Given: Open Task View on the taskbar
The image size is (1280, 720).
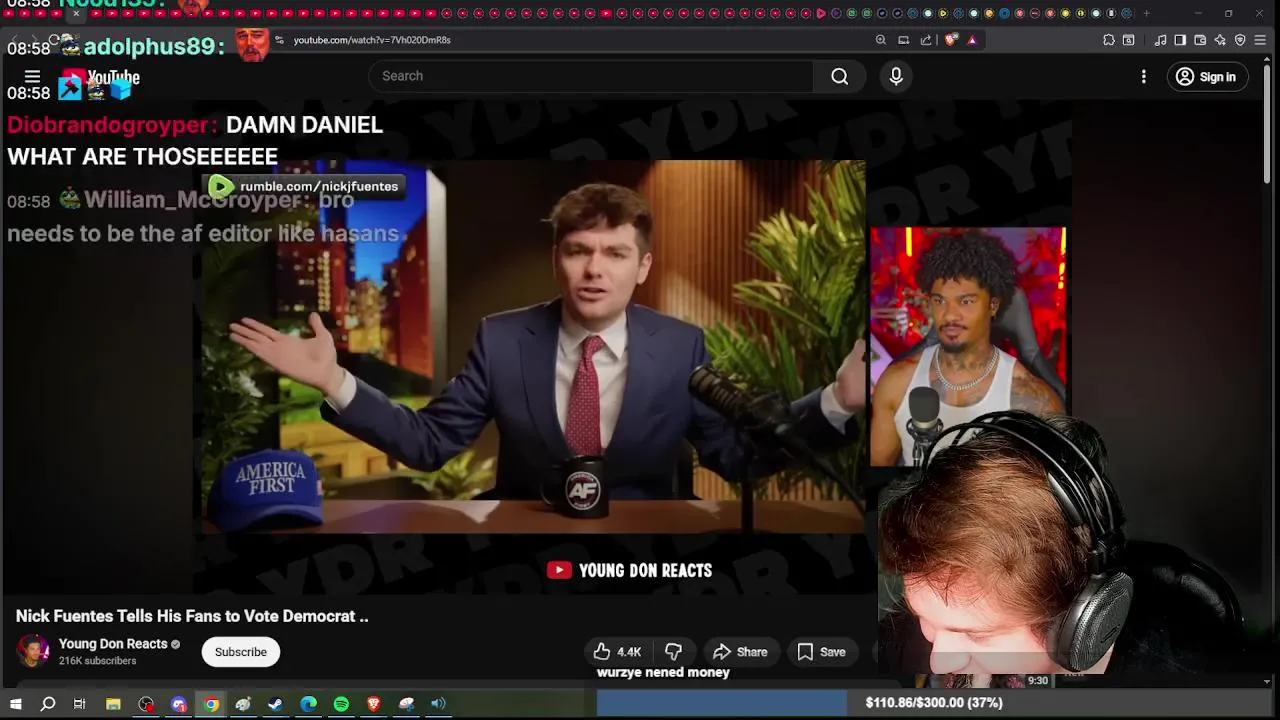Looking at the screenshot, I should pos(80,704).
